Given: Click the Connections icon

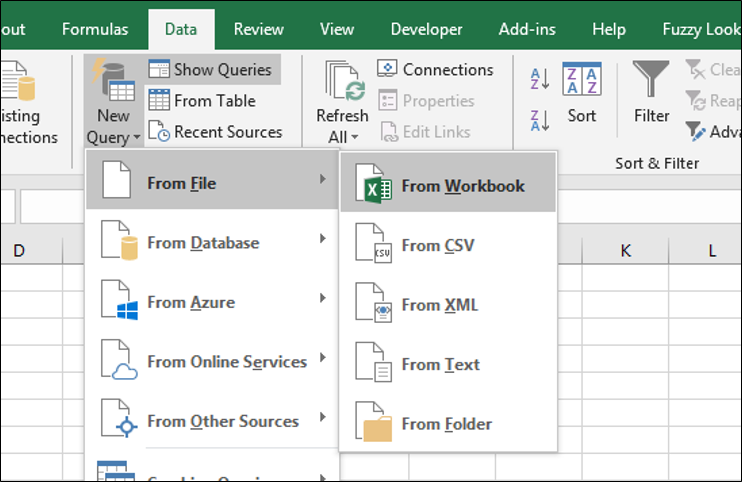Looking at the screenshot, I should 387,69.
